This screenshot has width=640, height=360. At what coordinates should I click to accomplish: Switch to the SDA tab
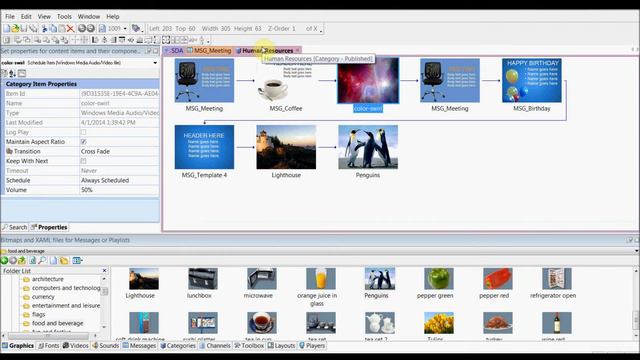pos(174,51)
